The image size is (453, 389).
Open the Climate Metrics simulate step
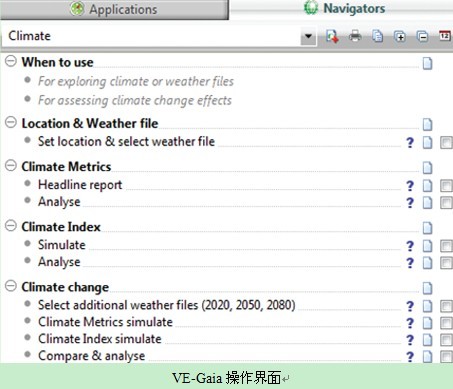pos(105,322)
